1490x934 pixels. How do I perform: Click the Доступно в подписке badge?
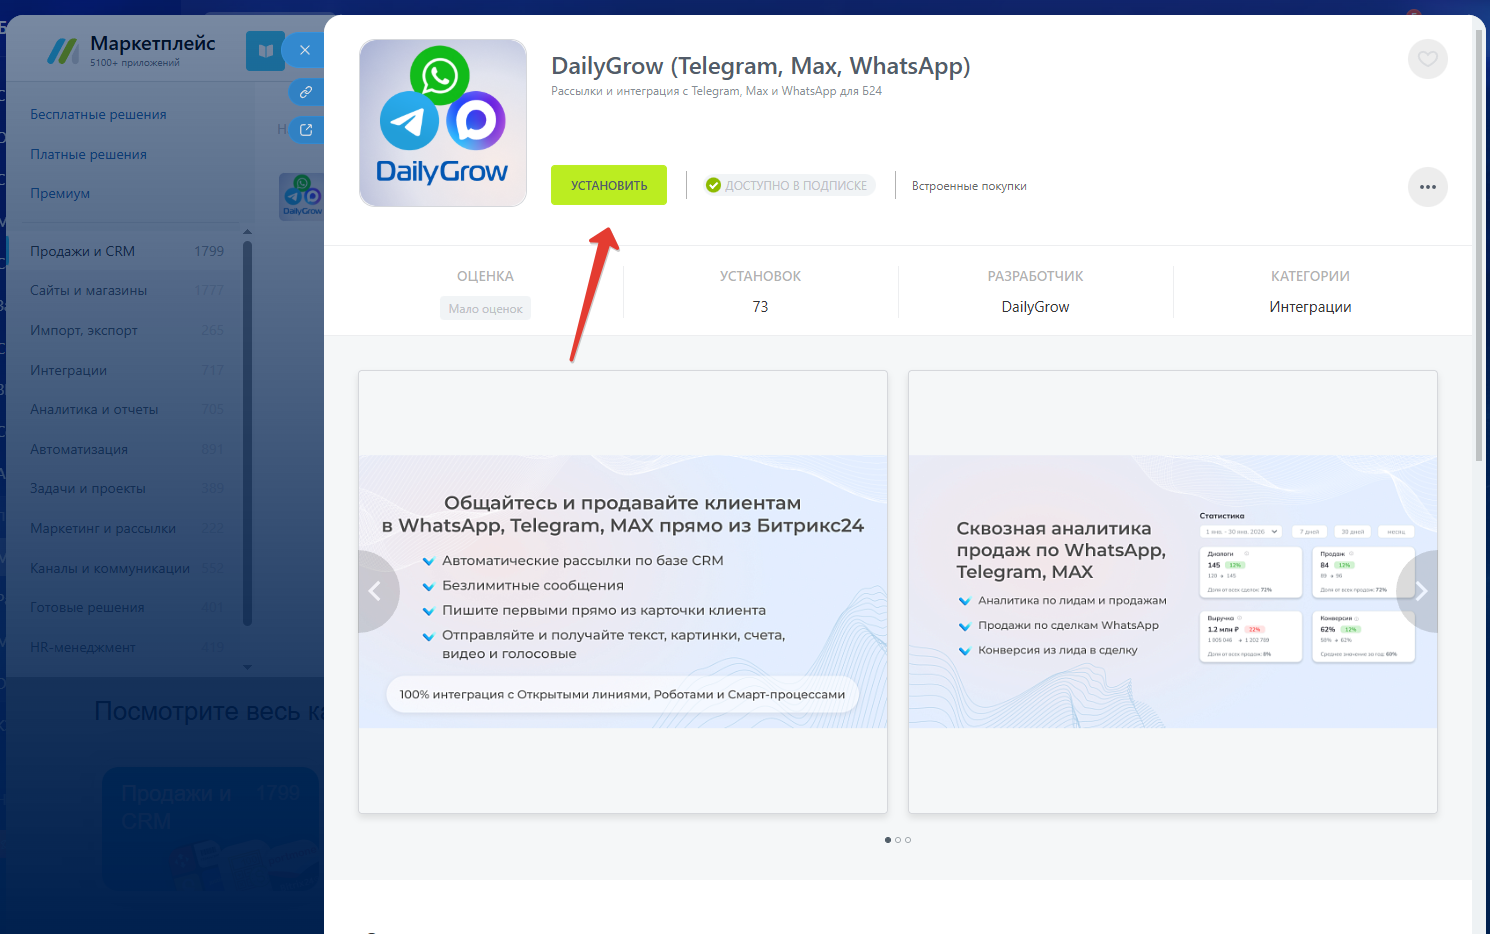tap(787, 186)
